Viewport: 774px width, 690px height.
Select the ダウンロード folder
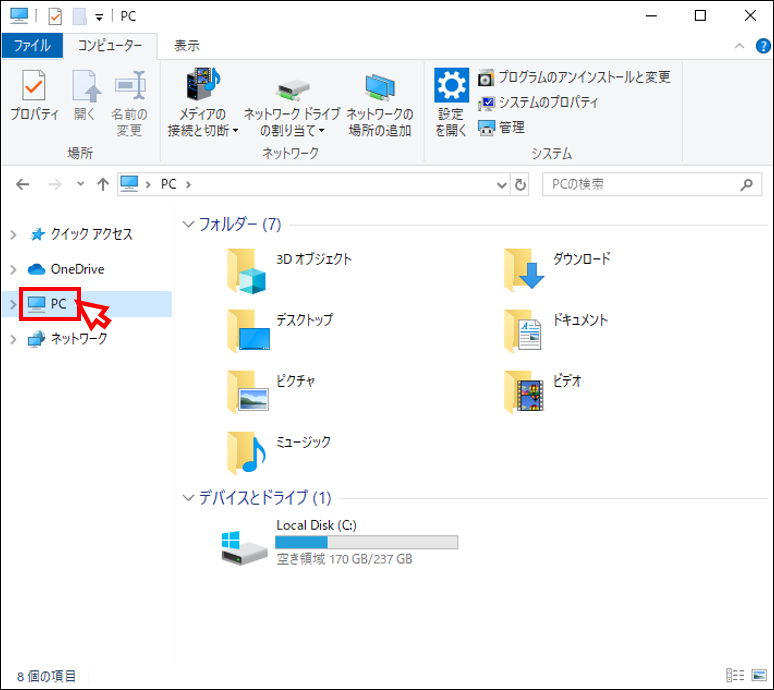coord(558,269)
